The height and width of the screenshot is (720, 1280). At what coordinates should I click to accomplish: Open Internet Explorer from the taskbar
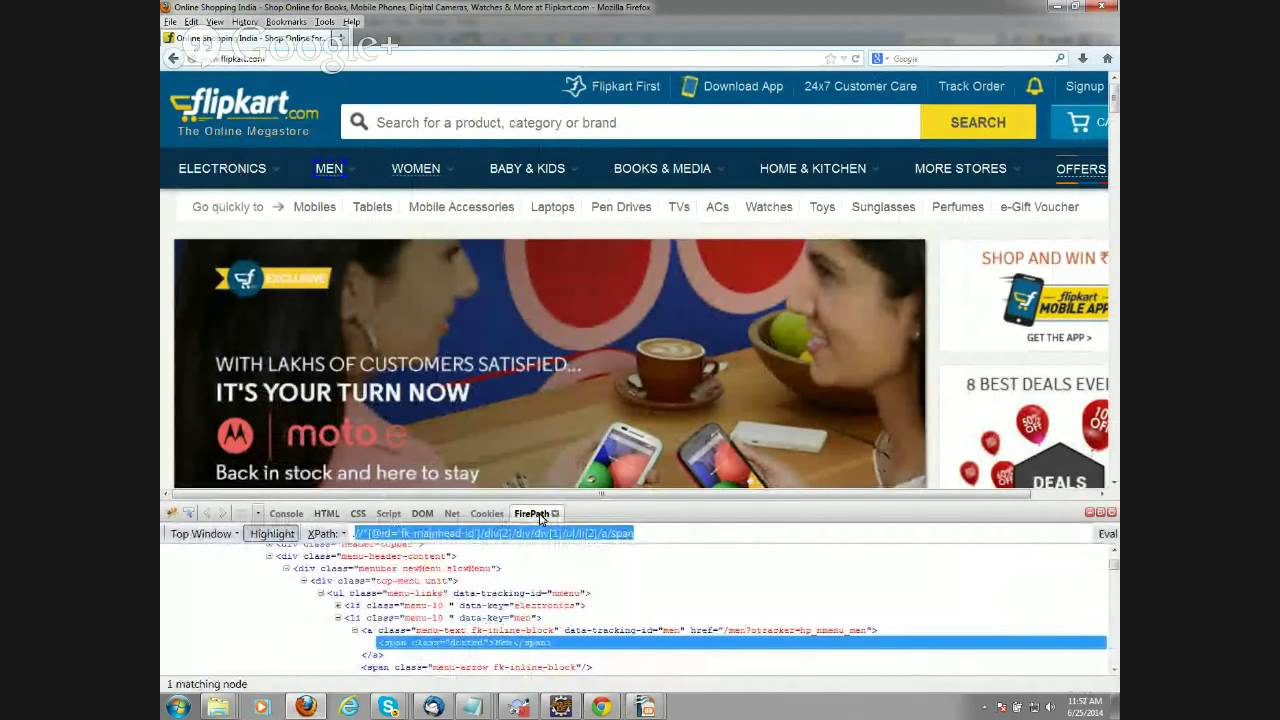coord(348,707)
